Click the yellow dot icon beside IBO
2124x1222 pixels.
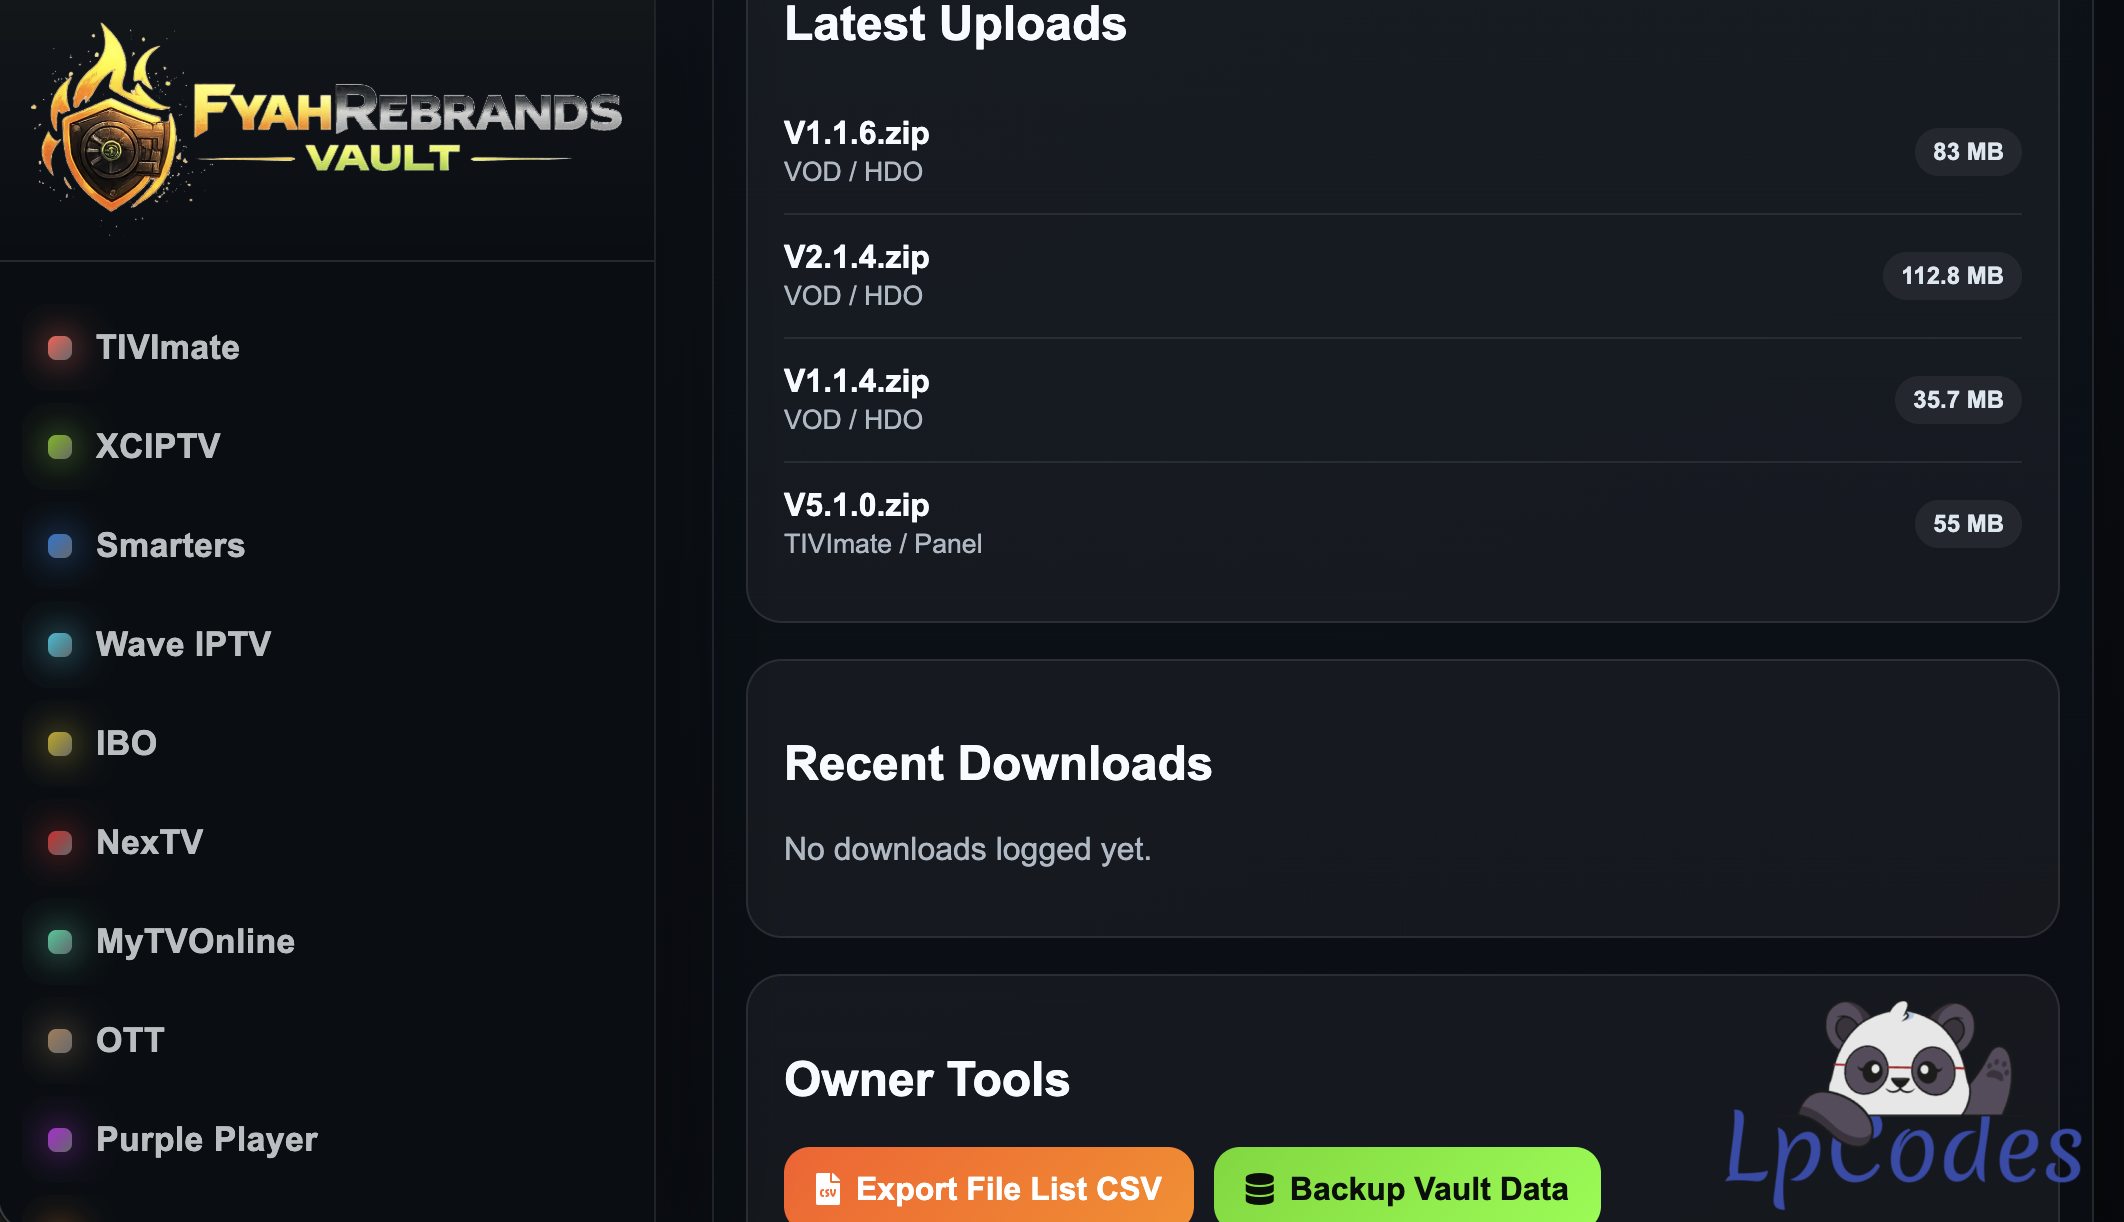pos(60,744)
